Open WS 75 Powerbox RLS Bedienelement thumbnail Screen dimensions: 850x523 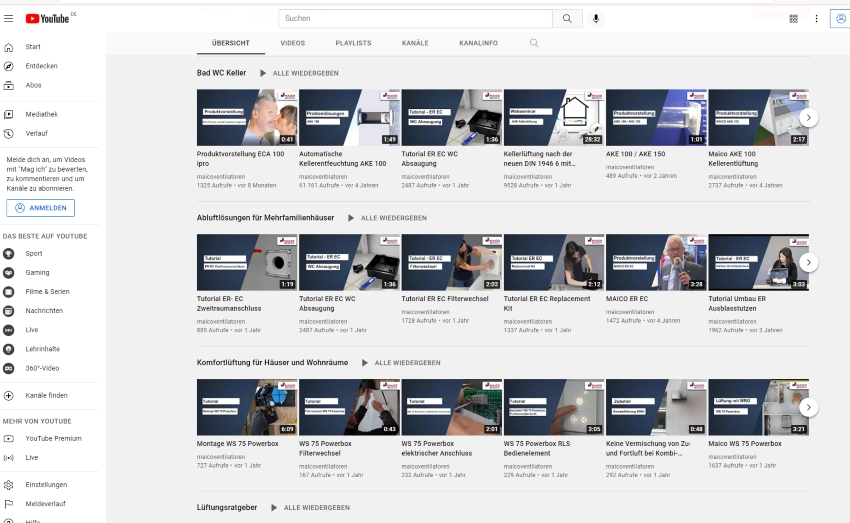[553, 407]
